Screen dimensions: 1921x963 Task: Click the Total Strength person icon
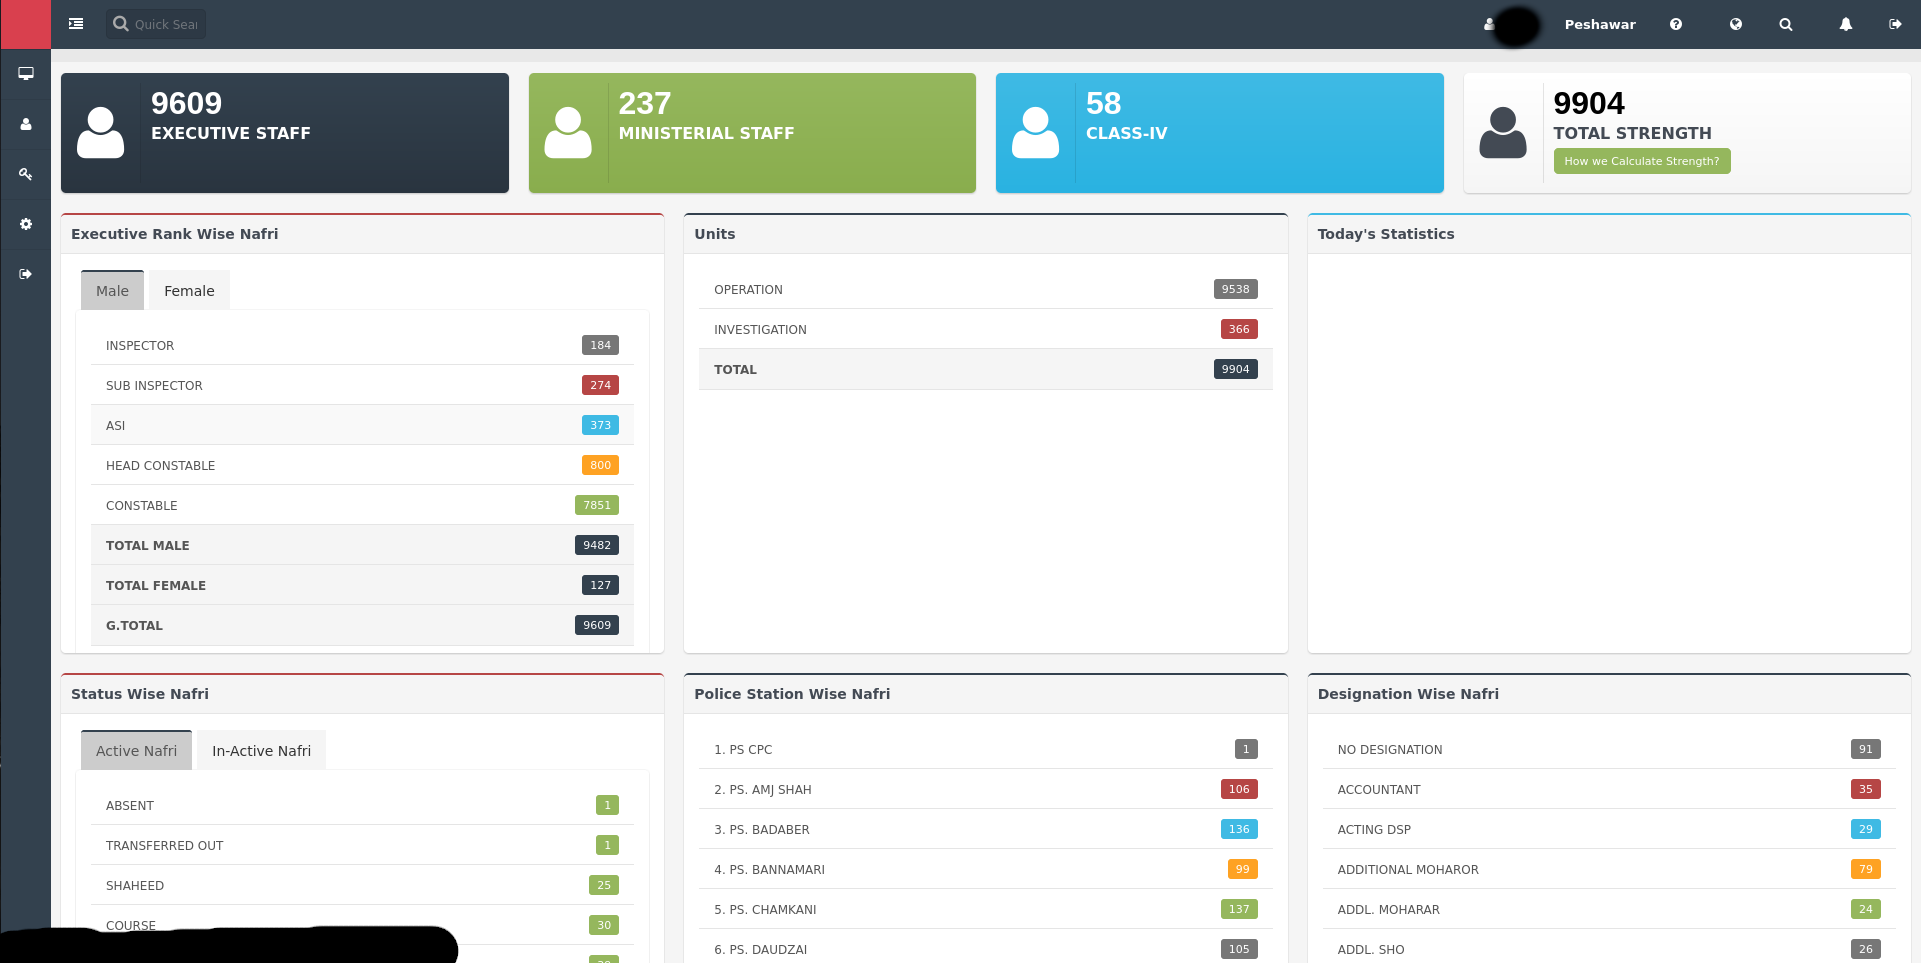coord(1503,133)
